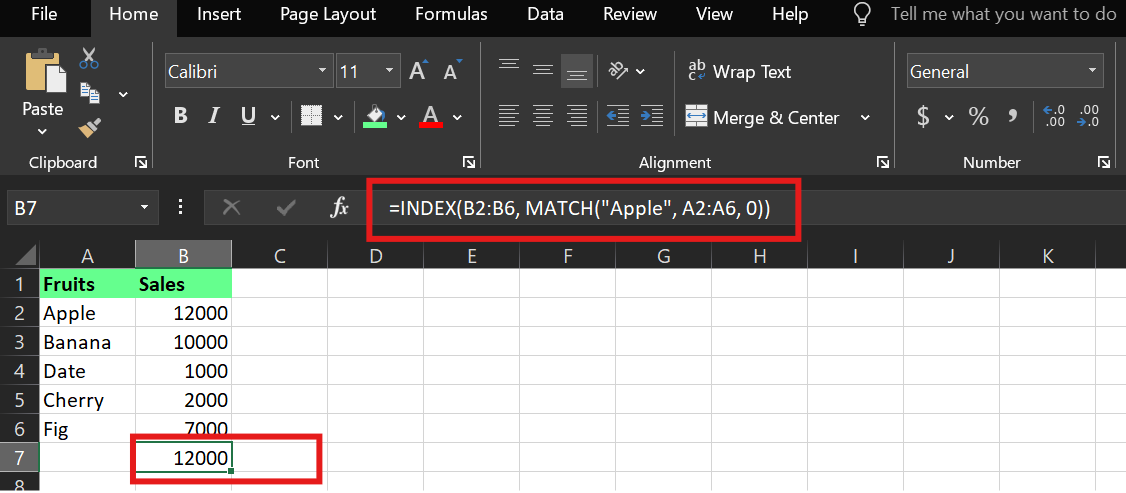Open Font settings dialog launcher
The height and width of the screenshot is (493, 1126).
pyautogui.click(x=468, y=163)
